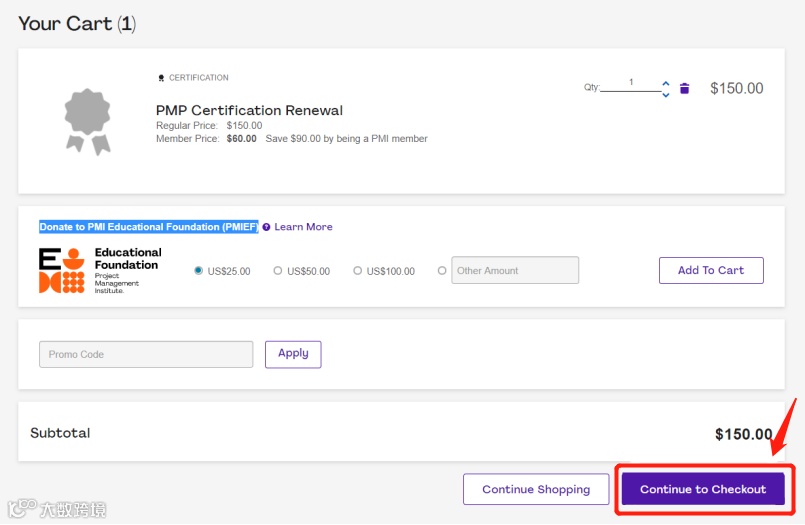Image resolution: width=805 pixels, height=525 pixels.
Task: Click the small certification badge icon
Action: tap(161, 78)
